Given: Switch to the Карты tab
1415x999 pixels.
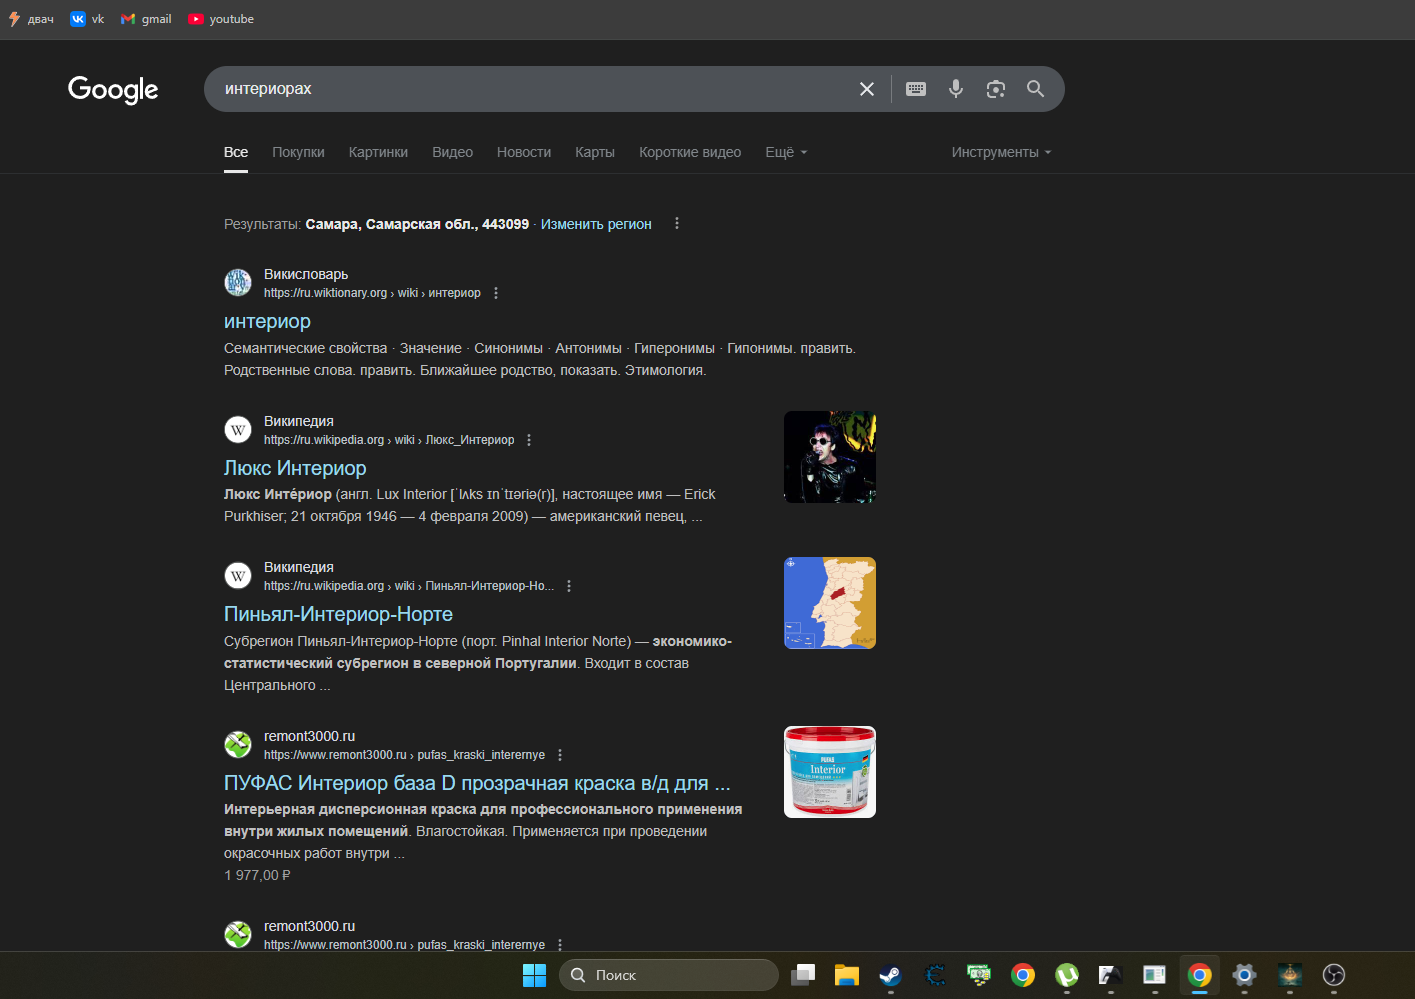Looking at the screenshot, I should 595,152.
